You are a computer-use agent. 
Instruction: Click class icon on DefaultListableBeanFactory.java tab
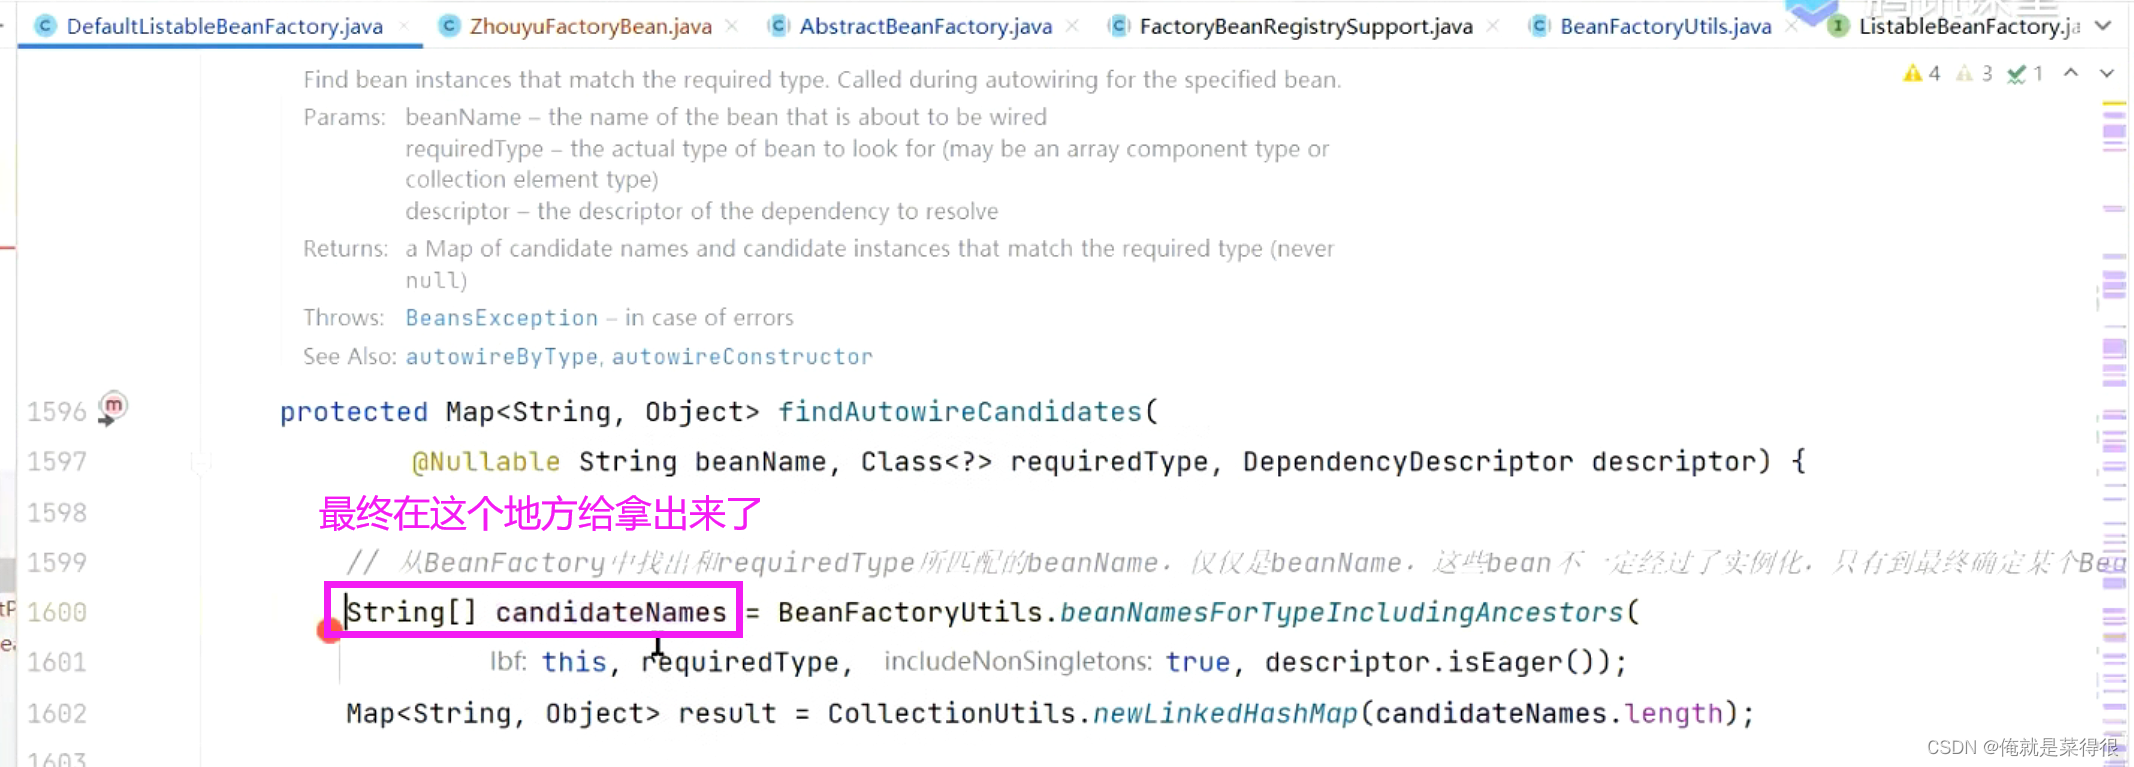45,26
